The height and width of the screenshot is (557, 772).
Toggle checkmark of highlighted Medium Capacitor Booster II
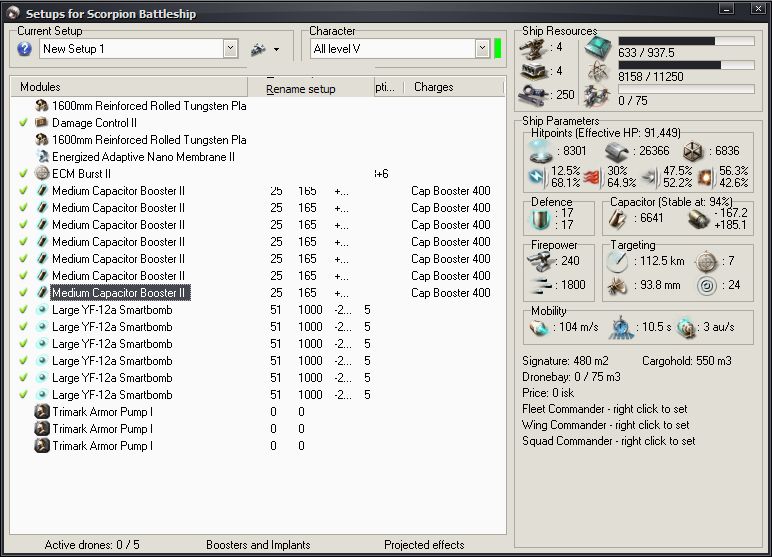pyautogui.click(x=23, y=293)
